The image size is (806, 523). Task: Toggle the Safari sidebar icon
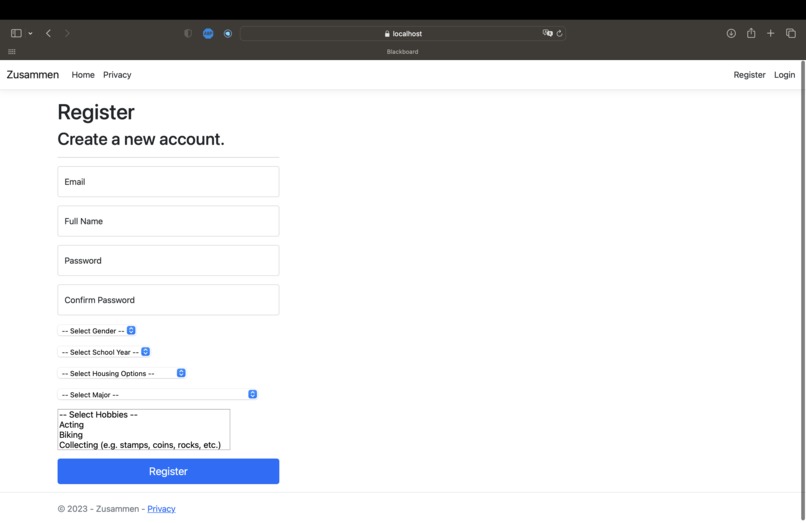16,33
